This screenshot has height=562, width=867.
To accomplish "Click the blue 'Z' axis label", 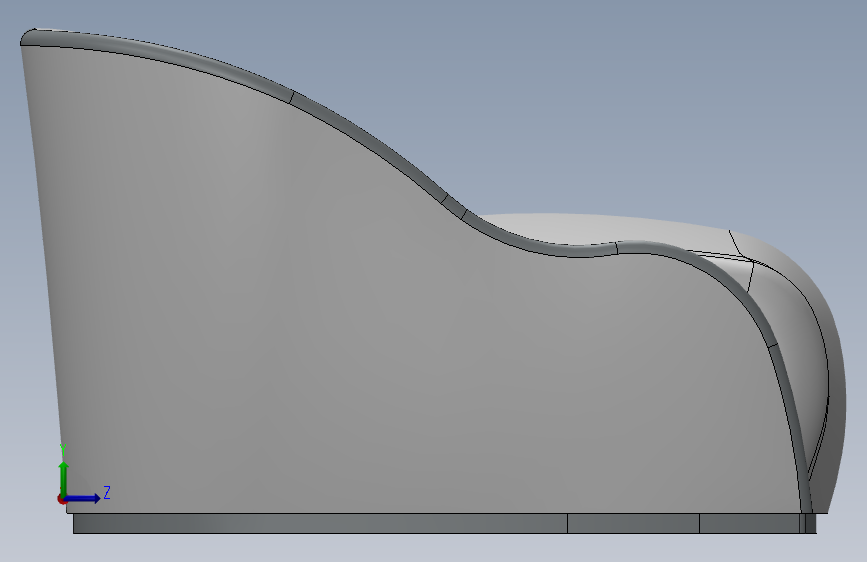I will coord(107,492).
